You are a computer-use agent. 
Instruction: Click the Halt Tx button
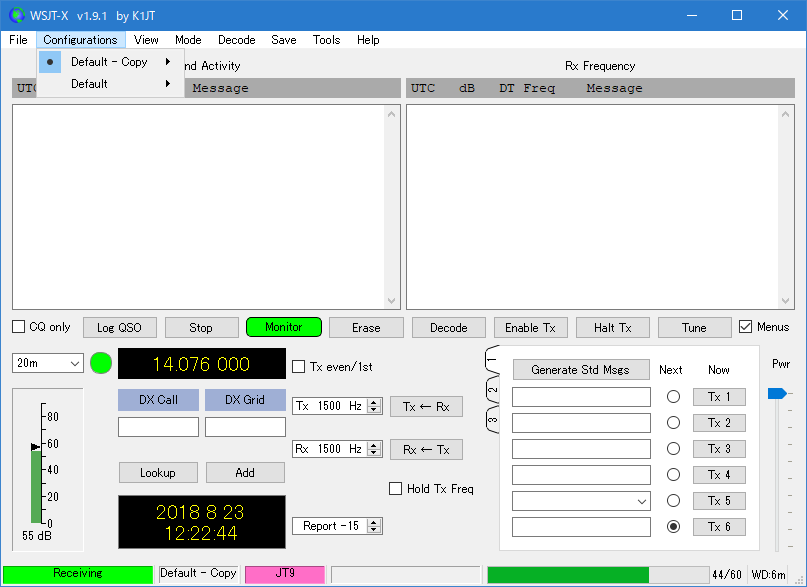pyautogui.click(x=612, y=328)
